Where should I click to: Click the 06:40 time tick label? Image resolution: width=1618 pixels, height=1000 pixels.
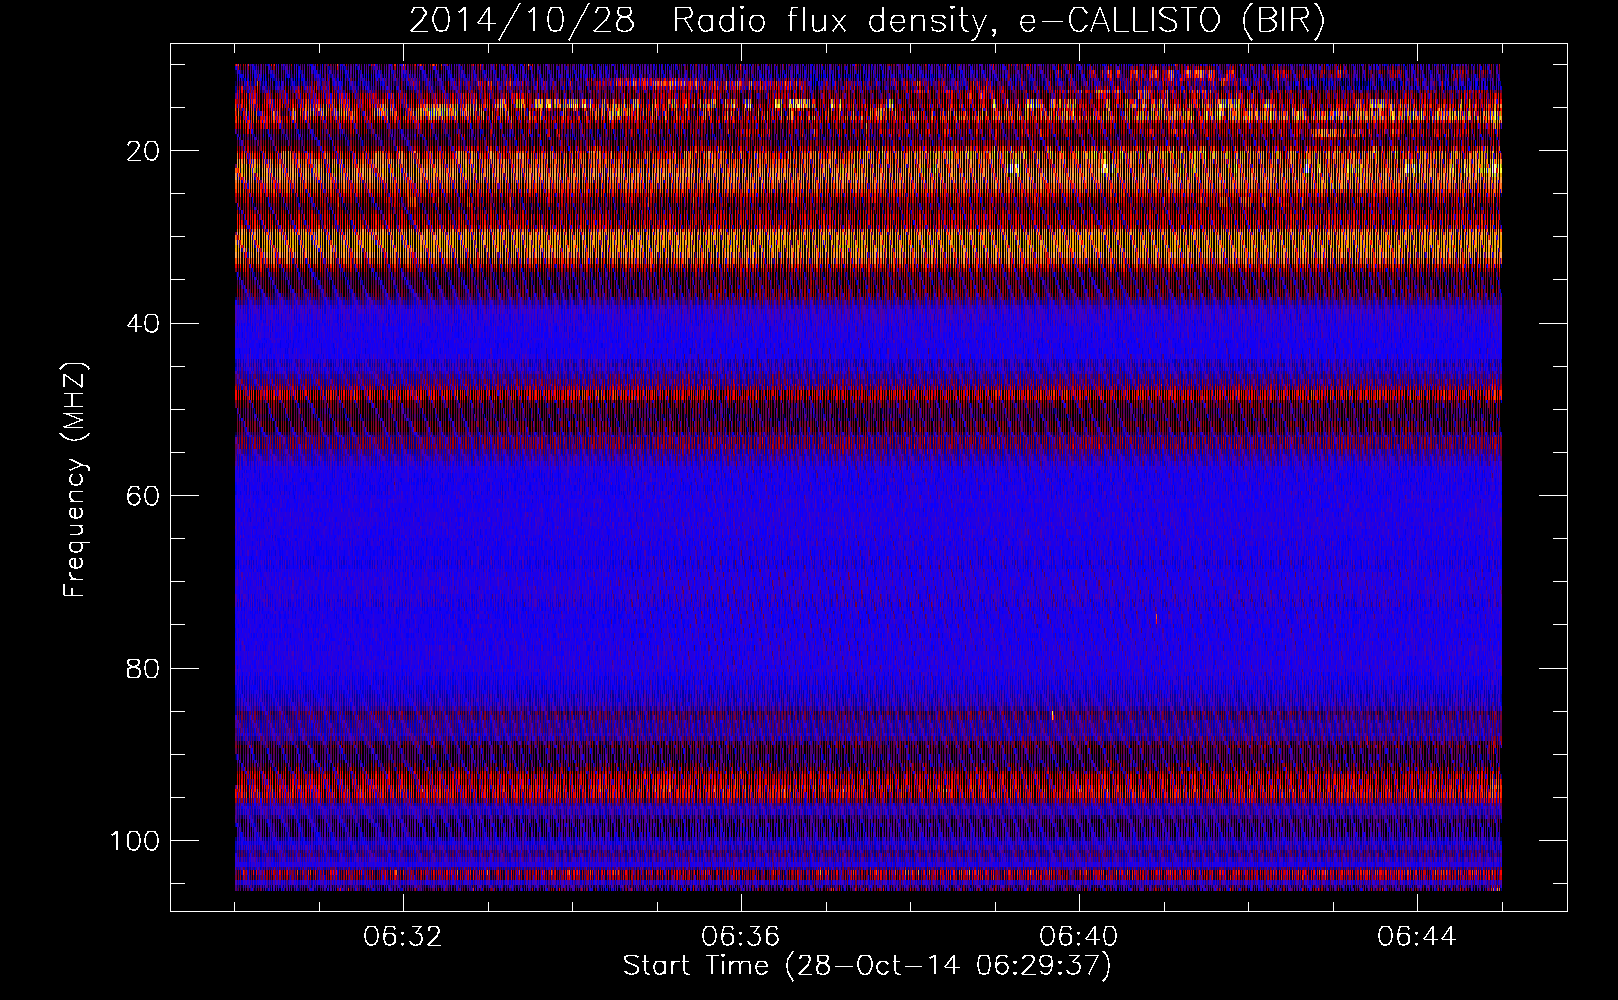(1079, 937)
